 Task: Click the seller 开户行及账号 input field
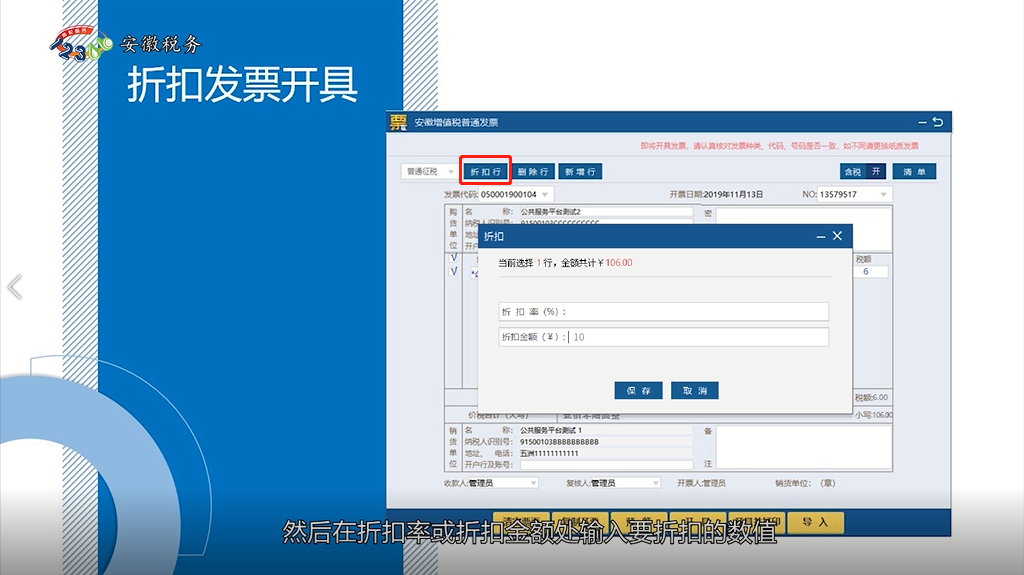pos(605,465)
